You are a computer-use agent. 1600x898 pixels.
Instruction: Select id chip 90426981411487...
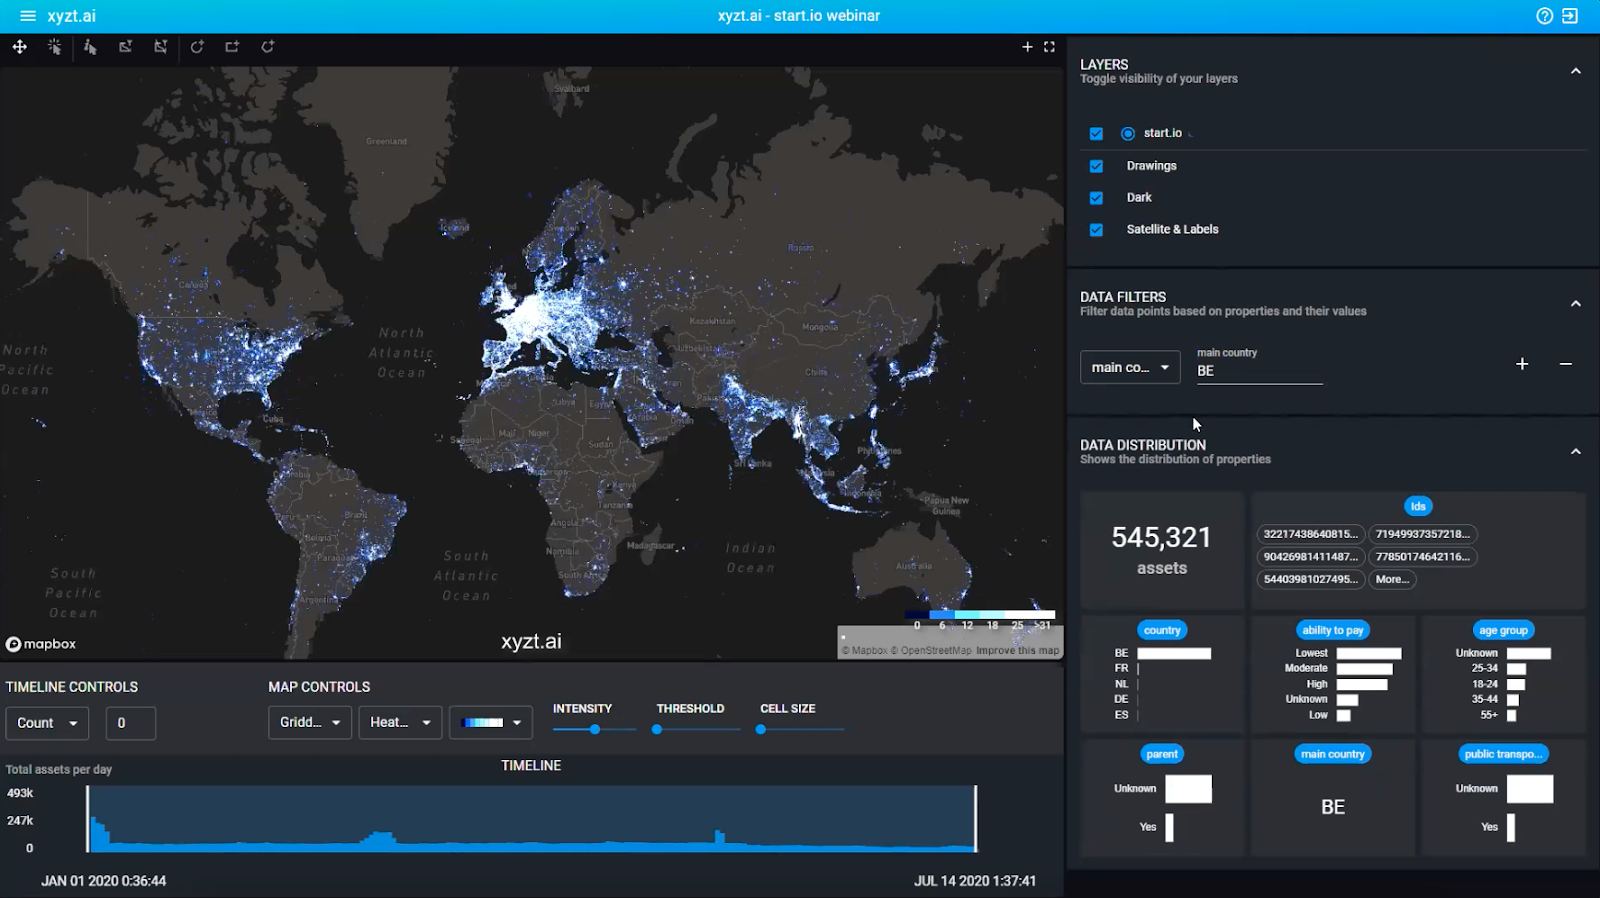[1310, 557]
